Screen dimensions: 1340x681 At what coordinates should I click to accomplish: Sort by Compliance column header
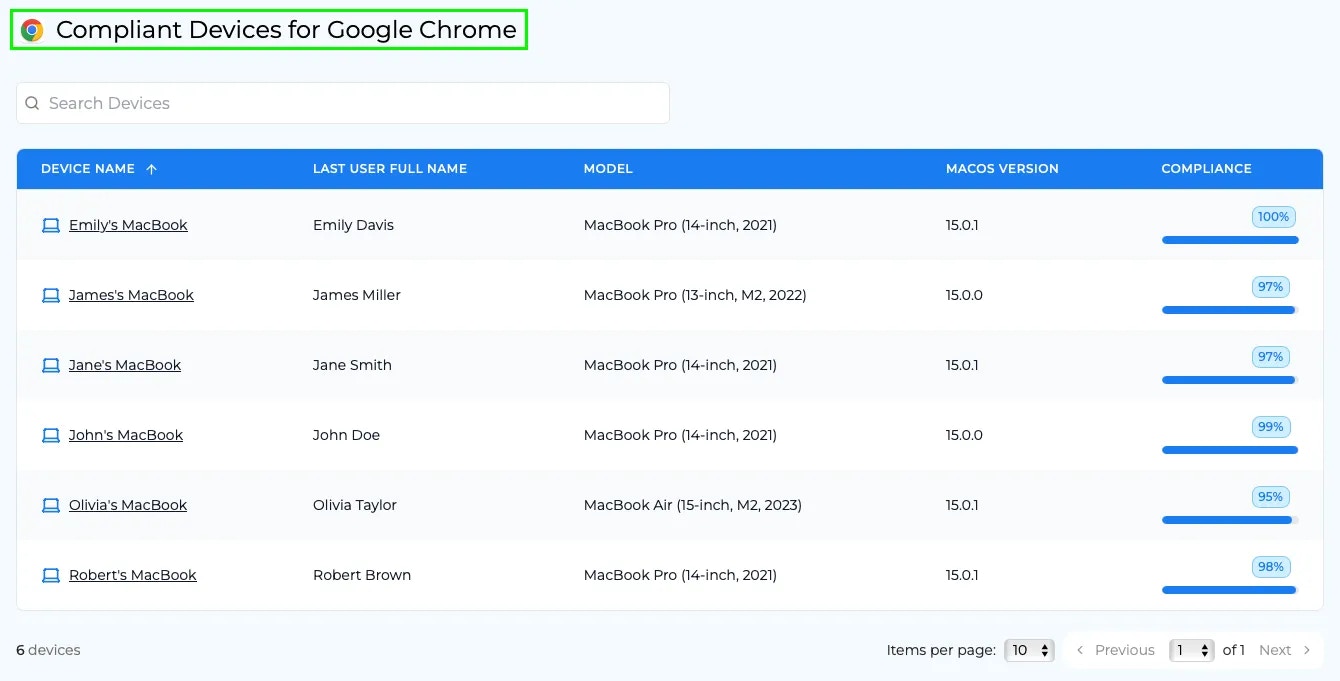click(x=1206, y=169)
